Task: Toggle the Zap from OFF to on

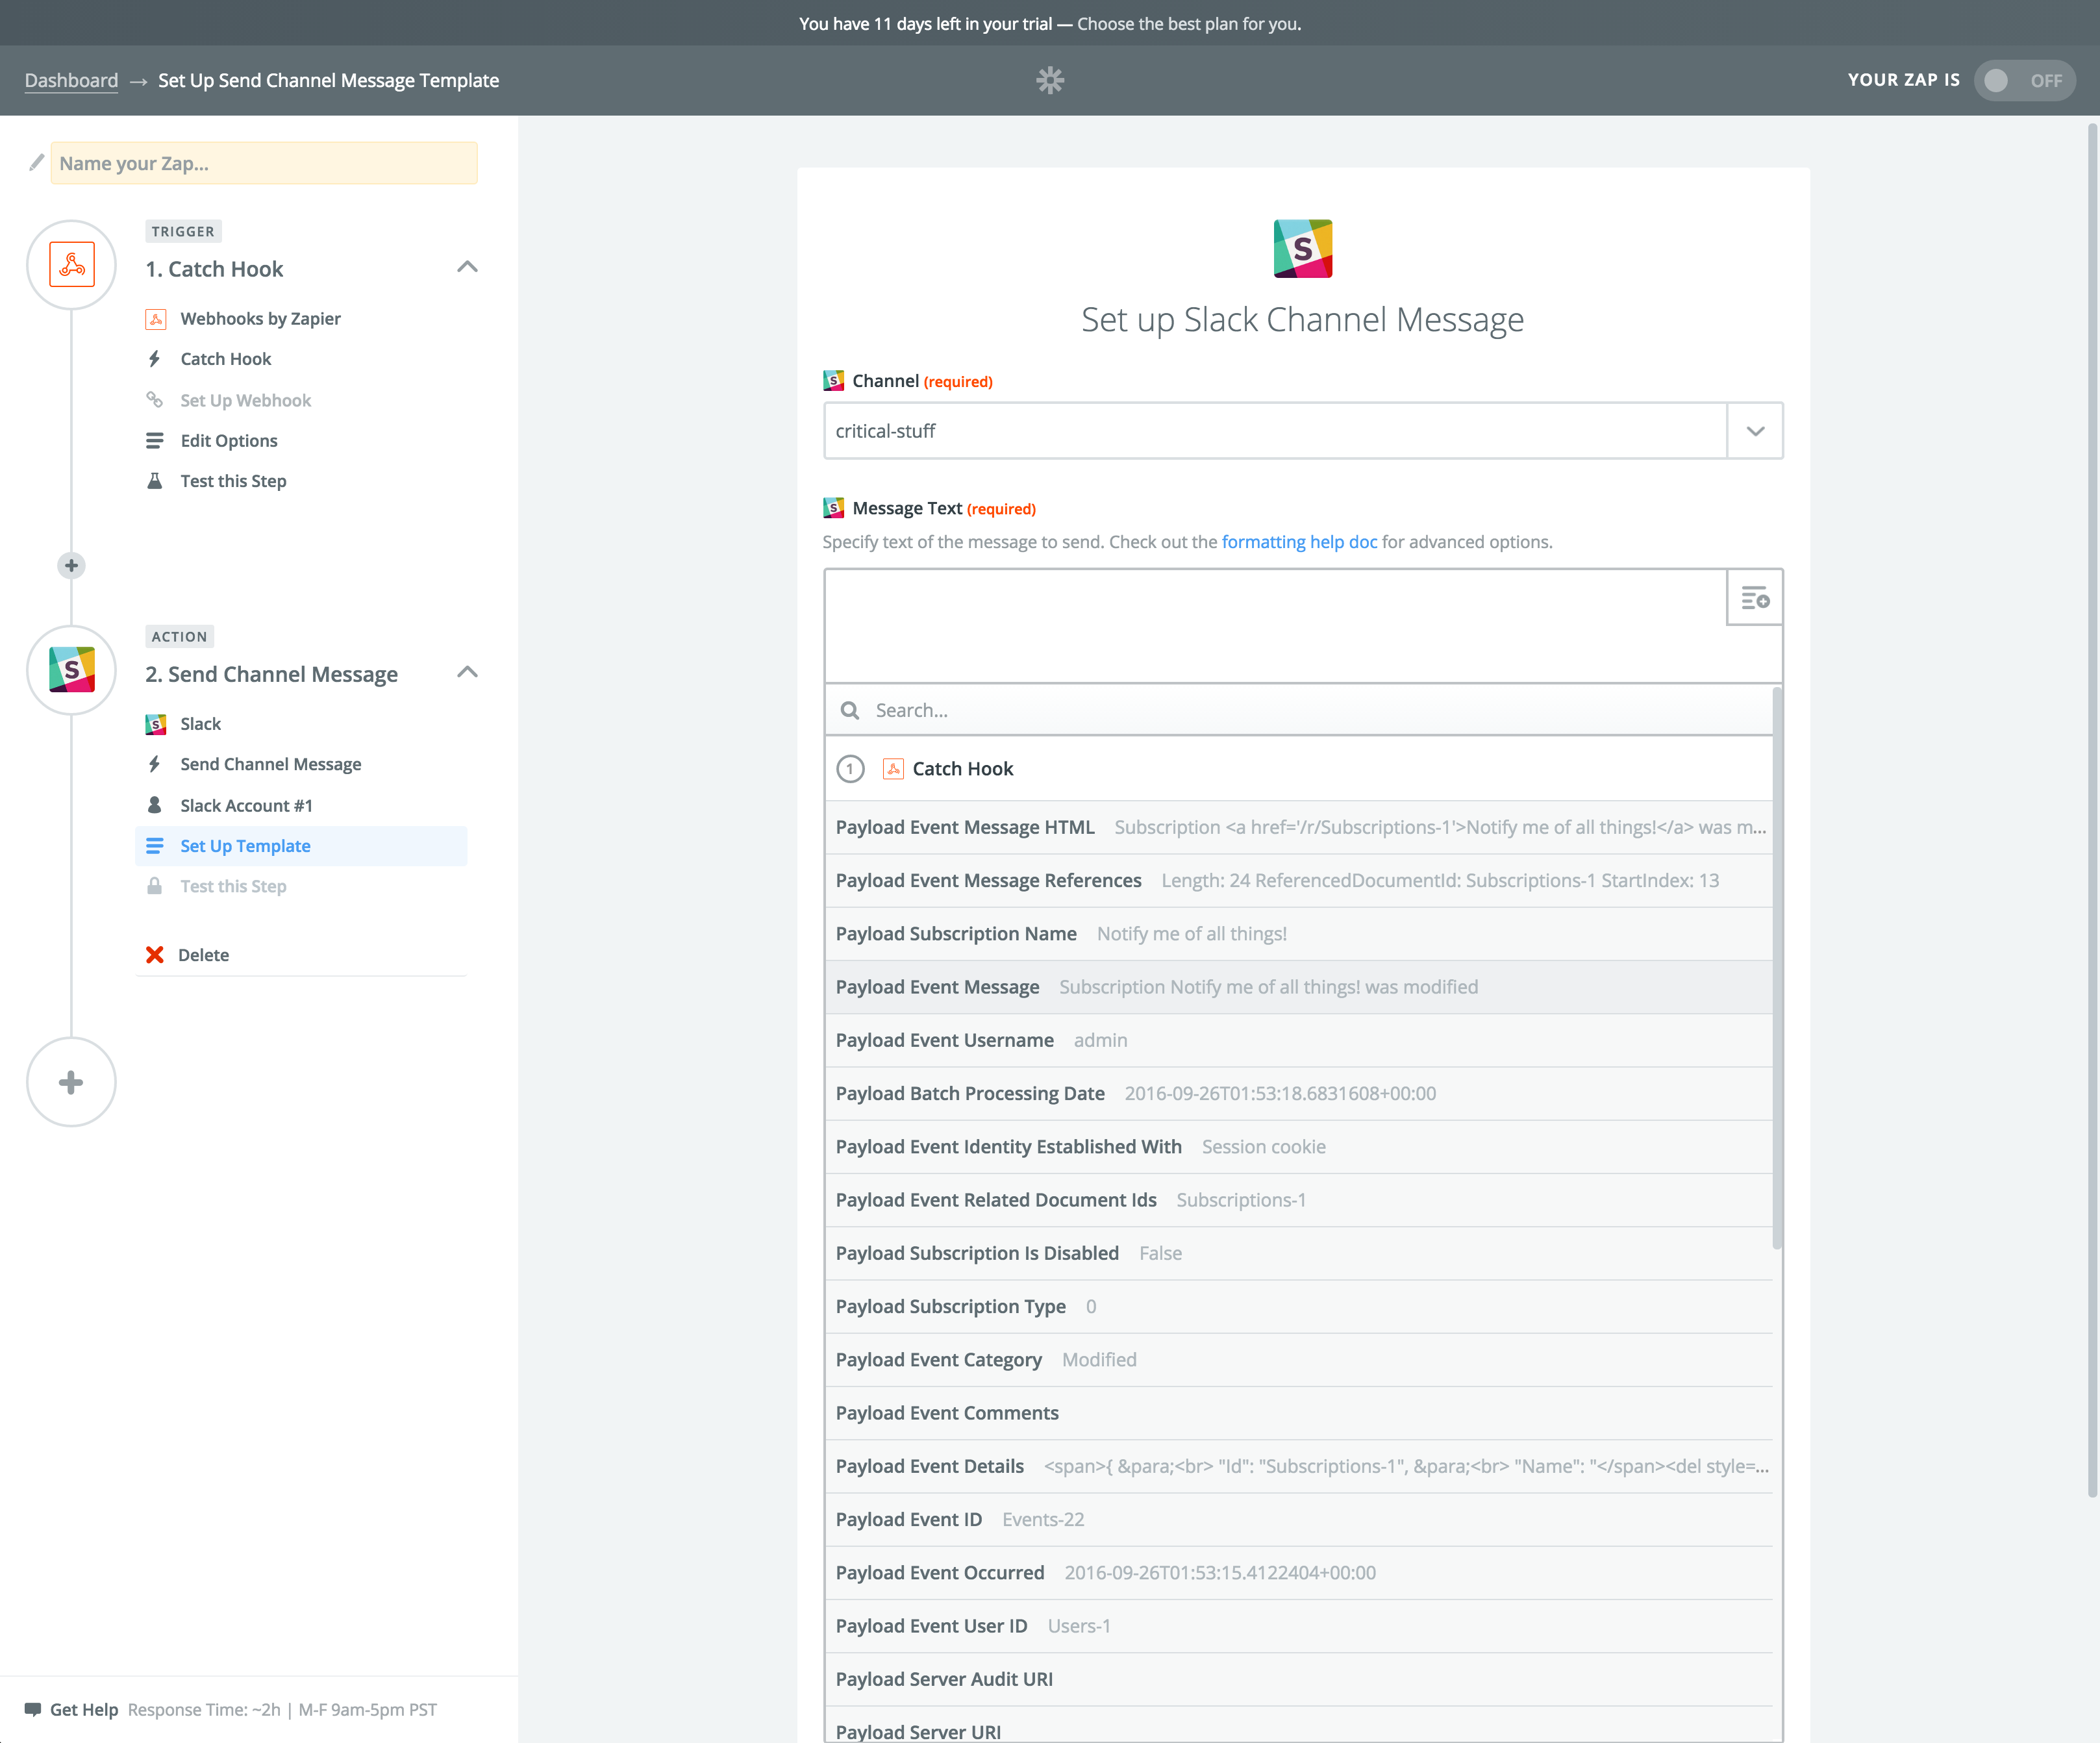Action: 2024,80
